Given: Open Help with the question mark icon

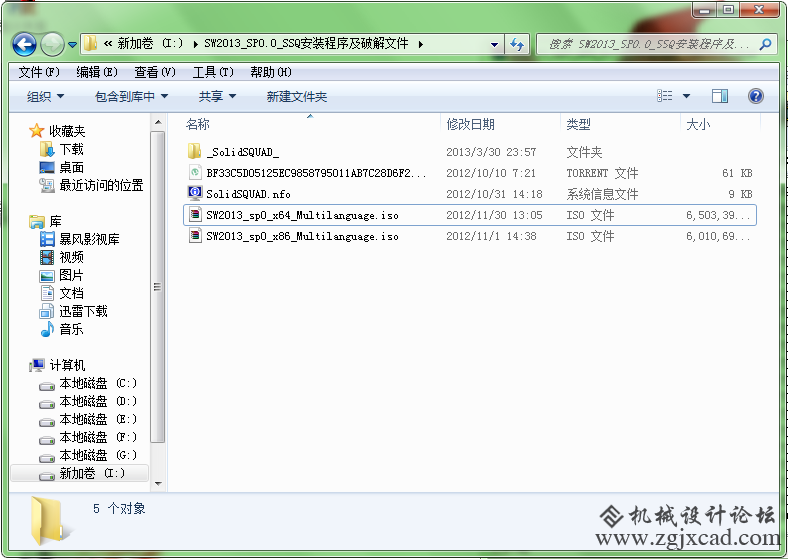Looking at the screenshot, I should point(756,96).
